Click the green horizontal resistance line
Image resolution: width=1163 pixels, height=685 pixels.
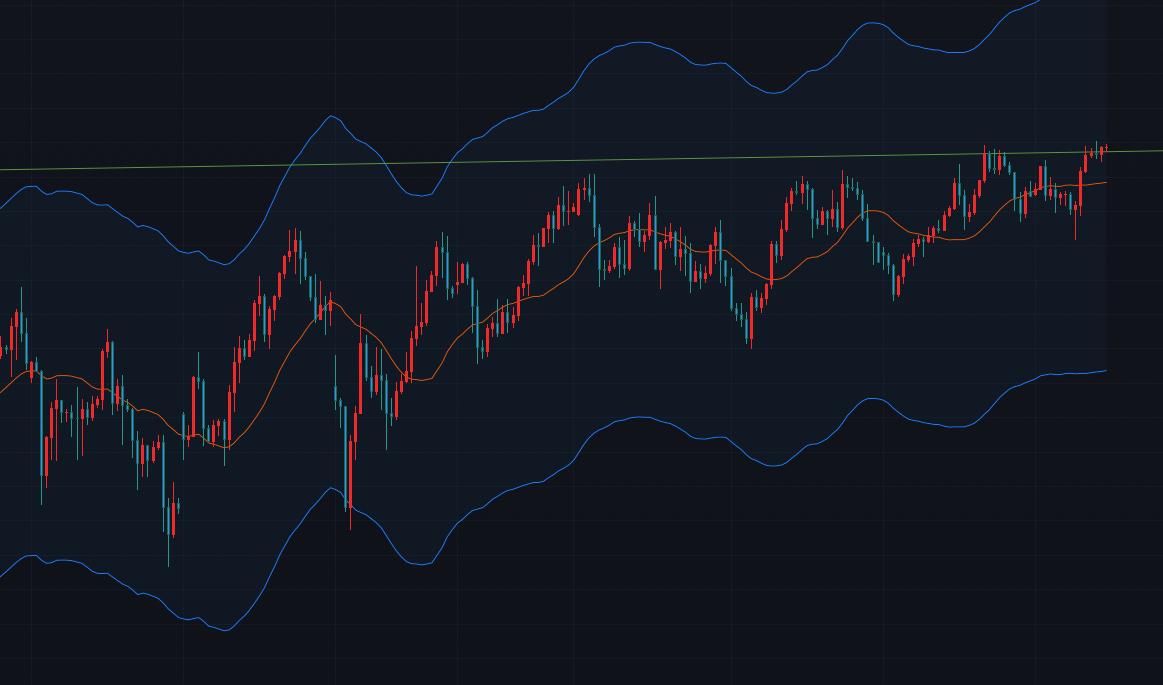pos(600,160)
